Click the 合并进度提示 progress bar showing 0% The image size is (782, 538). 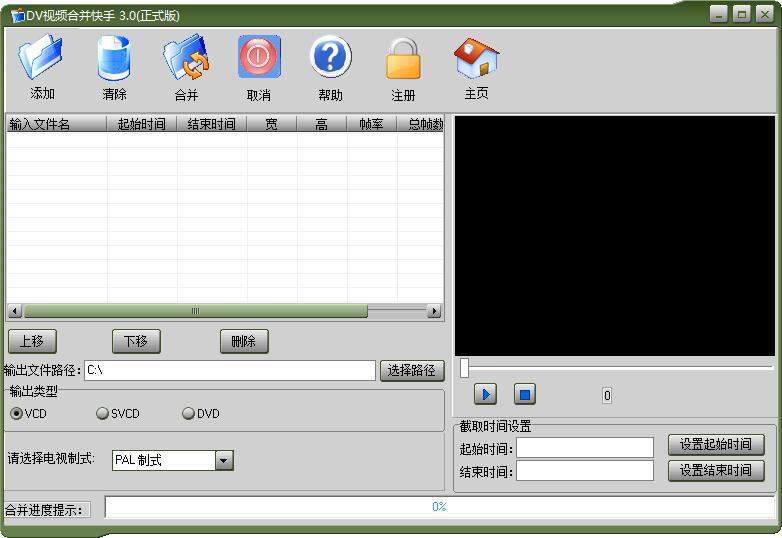pos(439,507)
